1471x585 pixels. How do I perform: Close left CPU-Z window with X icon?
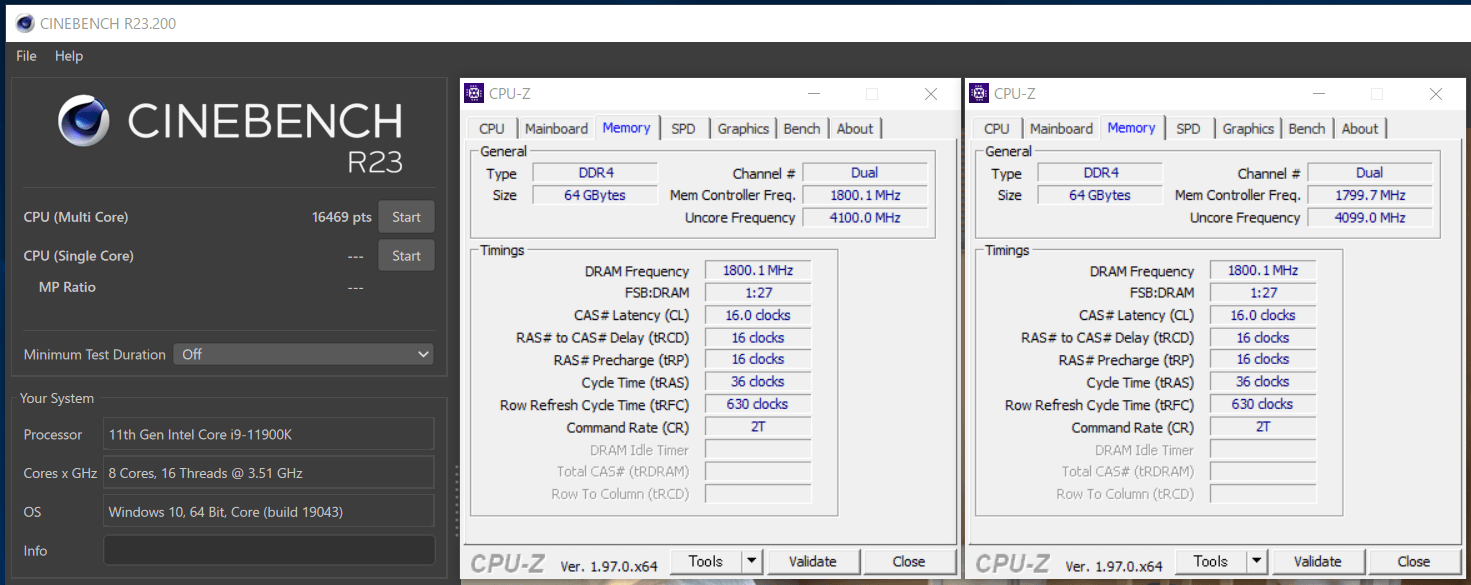[x=931, y=94]
